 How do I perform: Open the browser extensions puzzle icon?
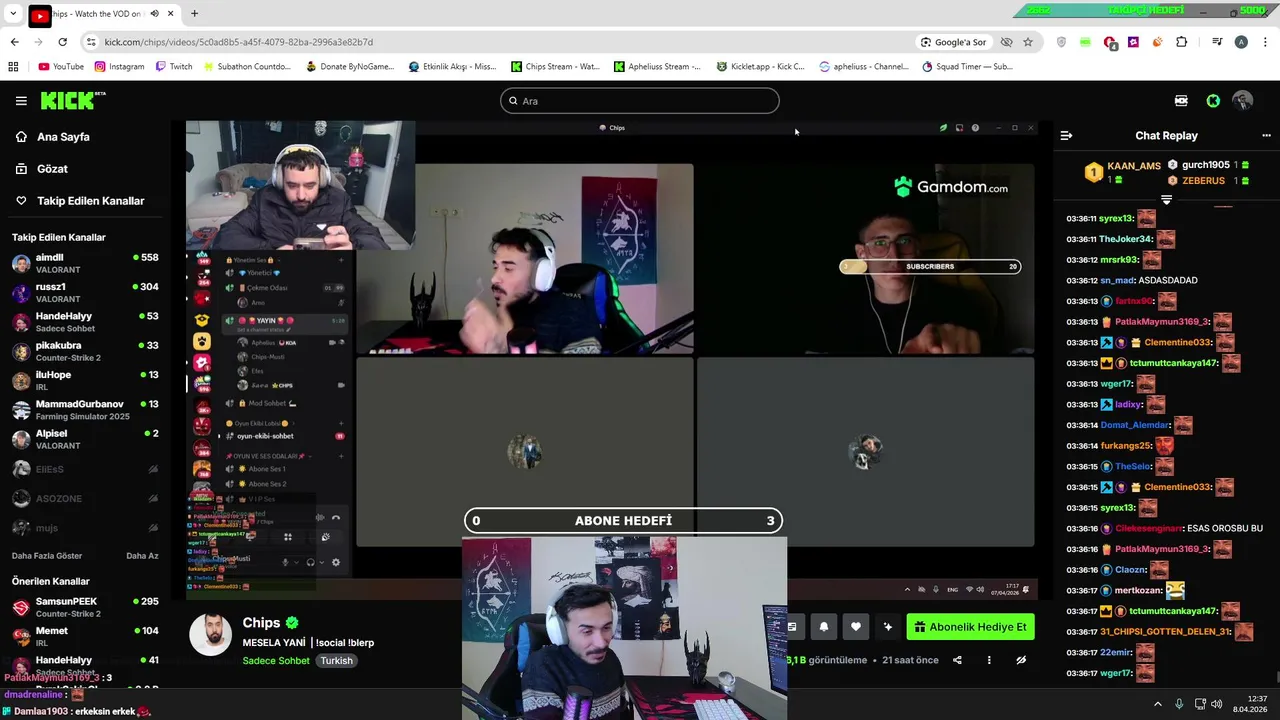point(1181,42)
